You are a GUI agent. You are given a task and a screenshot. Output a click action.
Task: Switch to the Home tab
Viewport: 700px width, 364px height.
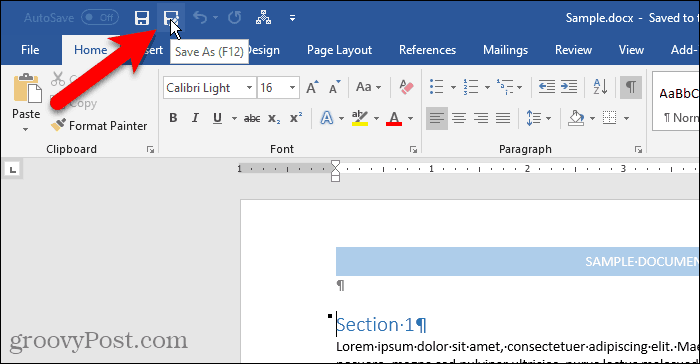pos(91,50)
